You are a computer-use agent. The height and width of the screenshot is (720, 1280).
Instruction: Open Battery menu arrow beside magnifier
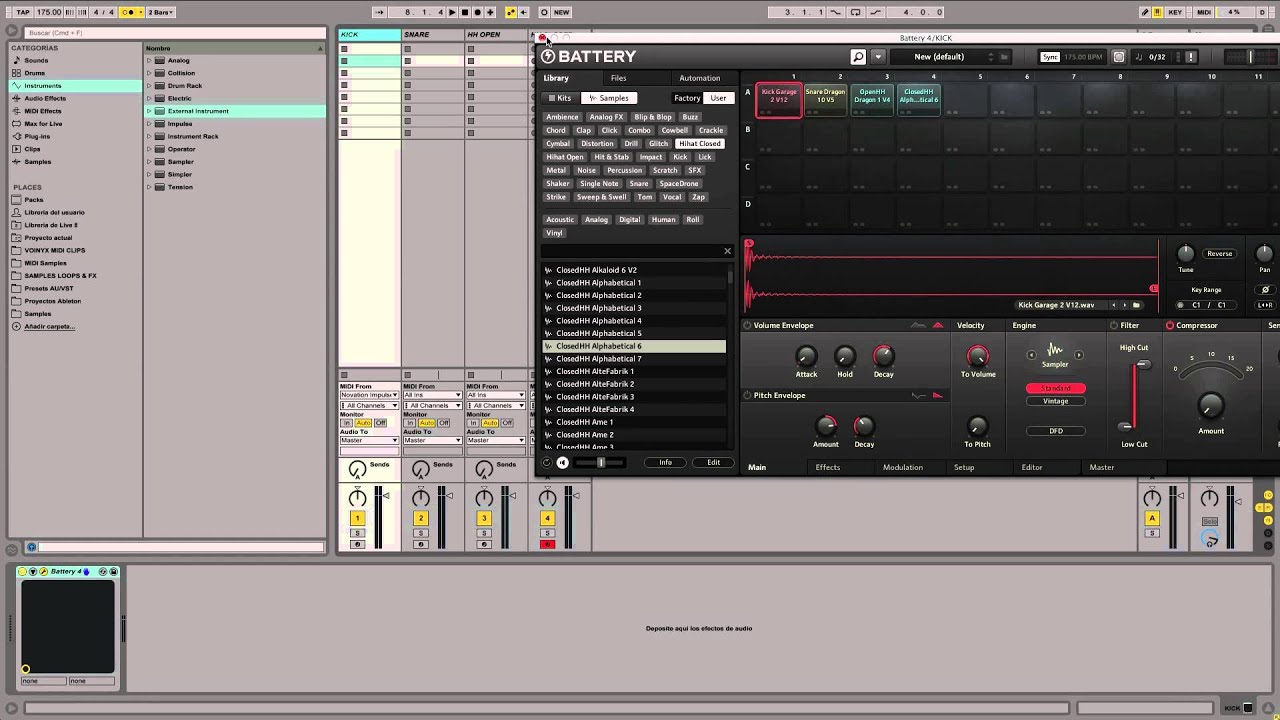pos(878,57)
